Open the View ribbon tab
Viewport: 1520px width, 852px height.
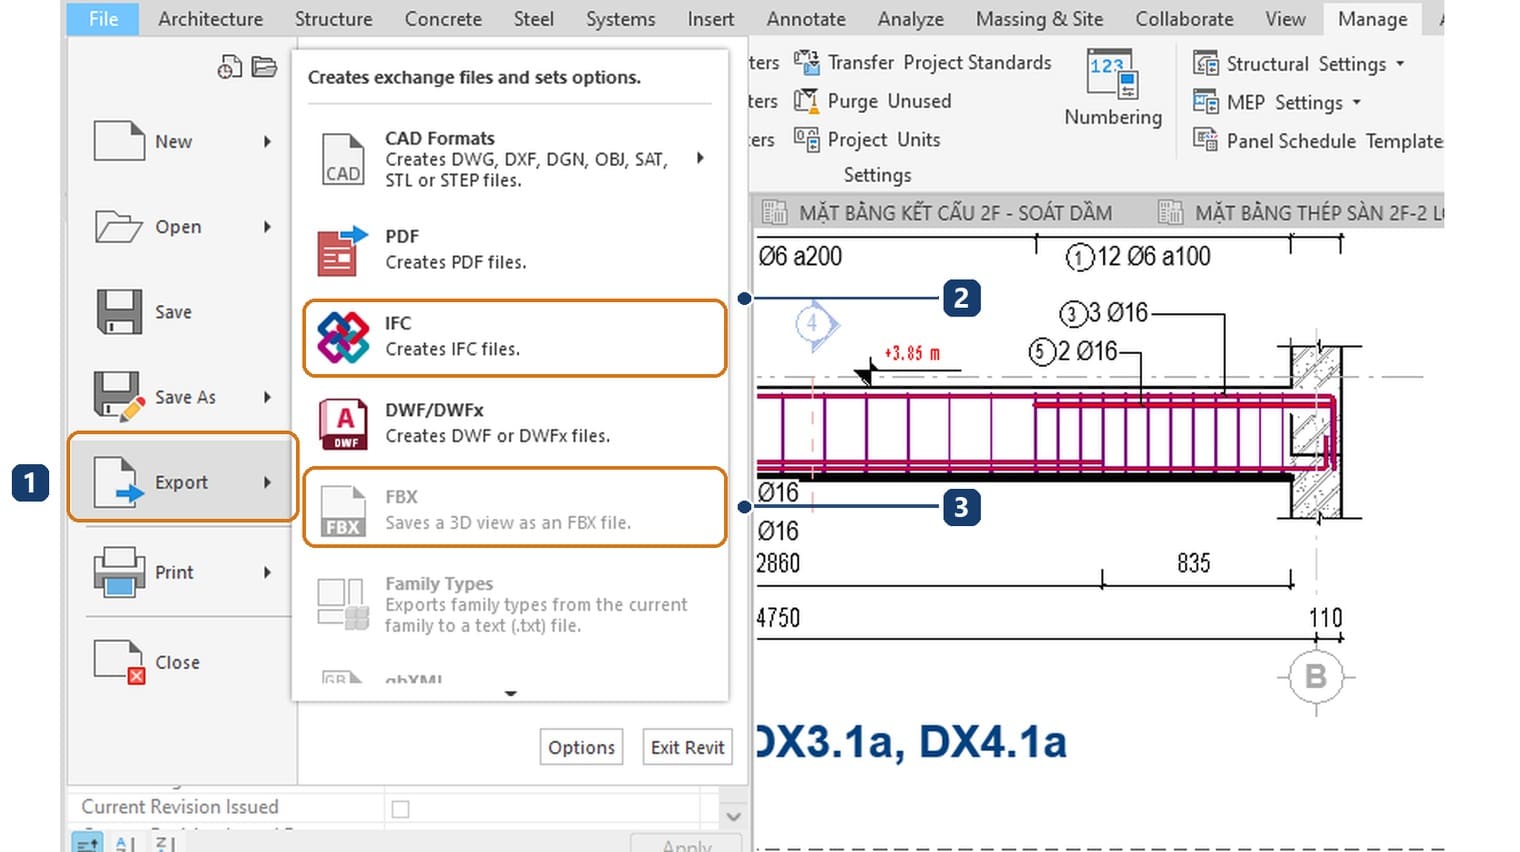(1285, 19)
